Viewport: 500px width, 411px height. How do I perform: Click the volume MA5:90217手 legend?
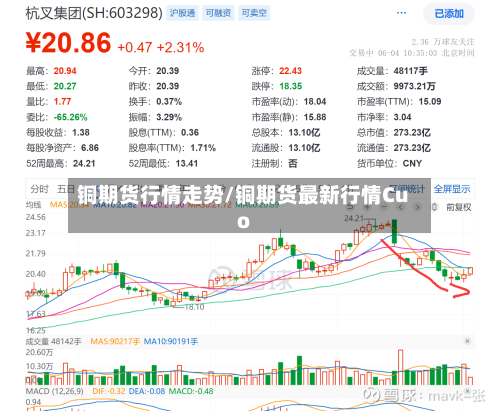(115, 341)
